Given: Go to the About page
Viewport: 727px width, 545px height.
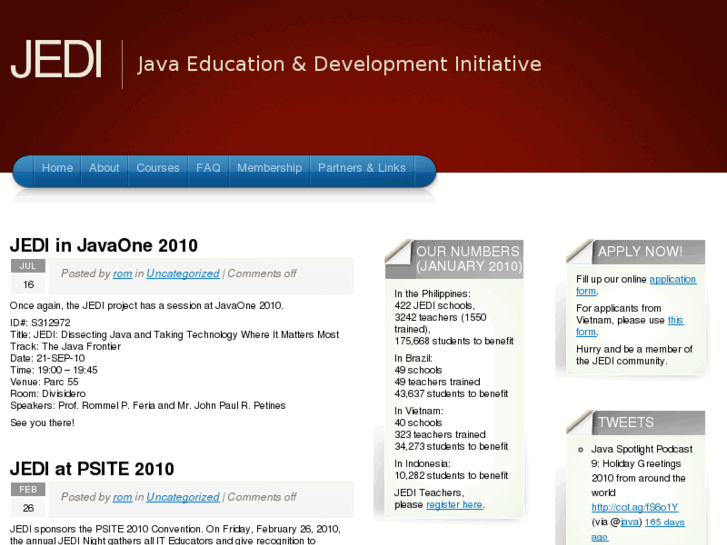Looking at the screenshot, I should pyautogui.click(x=104, y=168).
